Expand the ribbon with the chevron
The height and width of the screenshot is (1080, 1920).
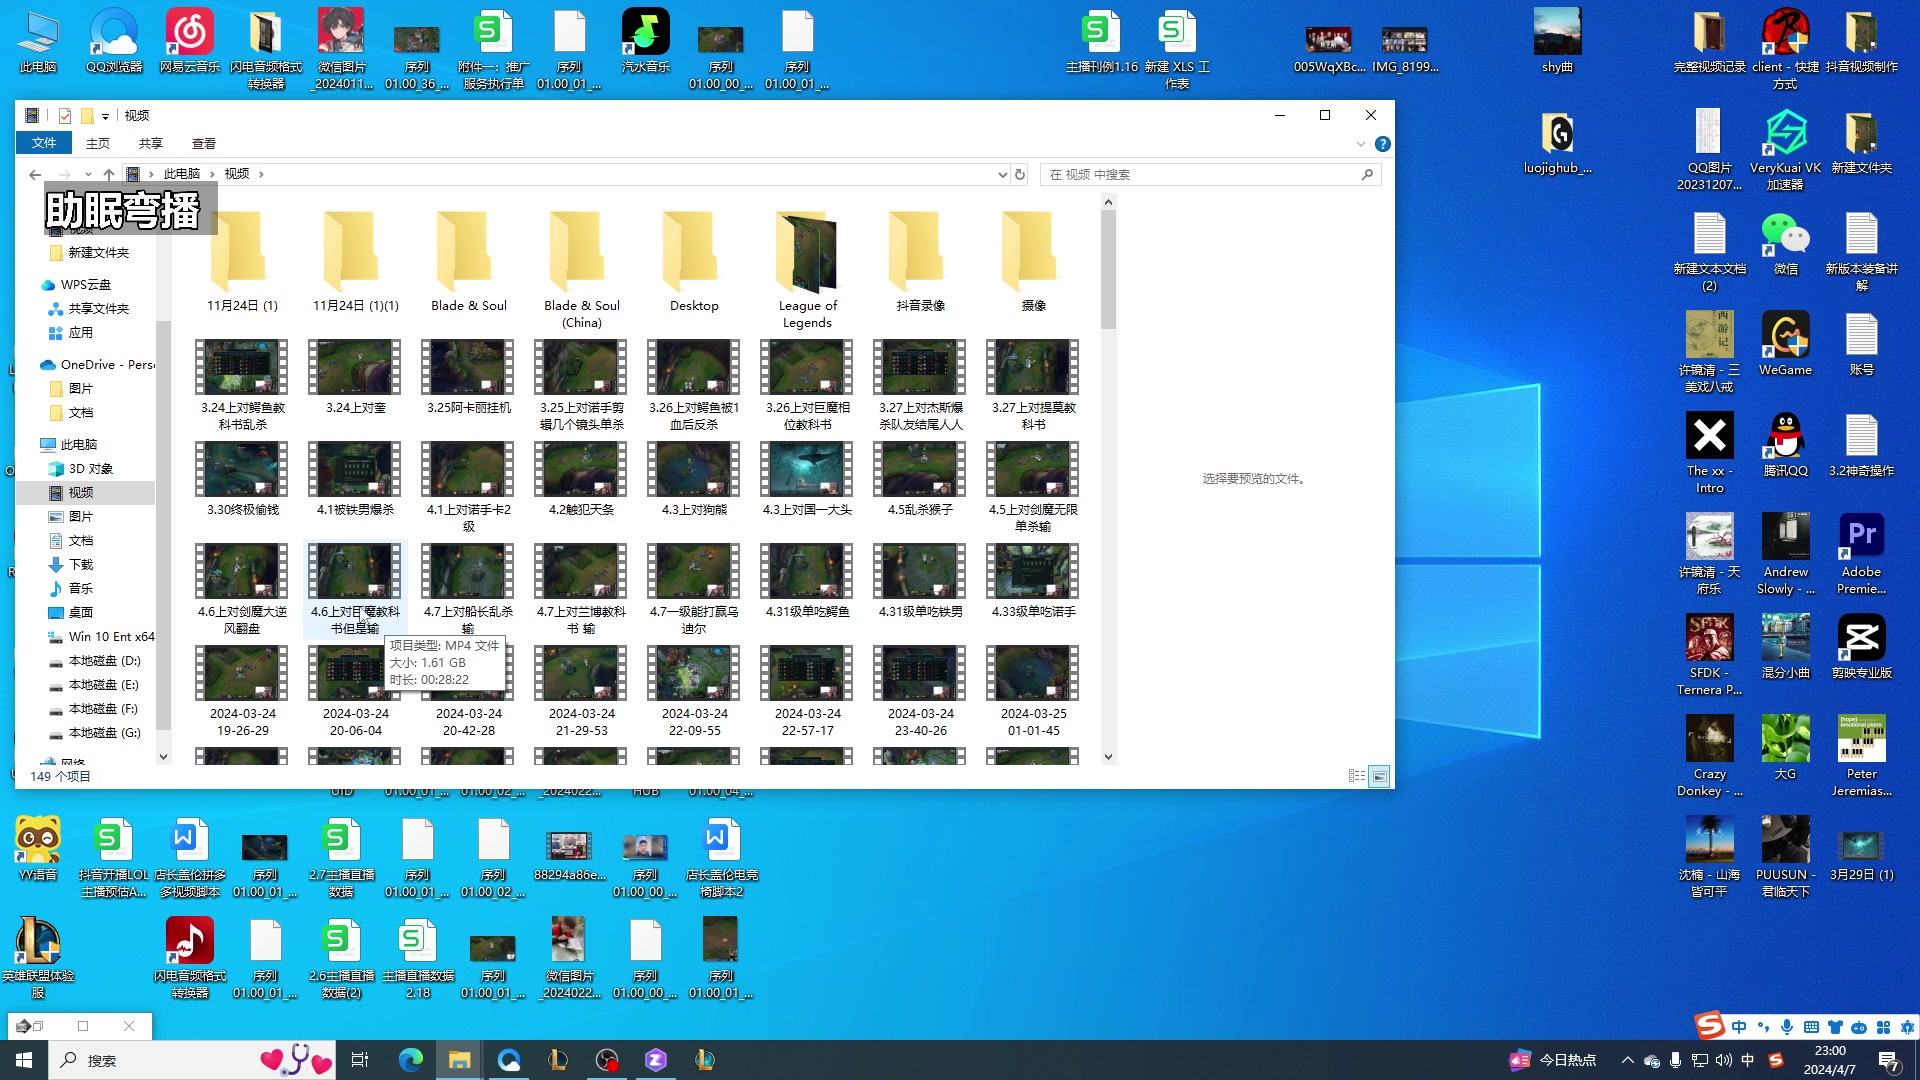(x=1361, y=144)
